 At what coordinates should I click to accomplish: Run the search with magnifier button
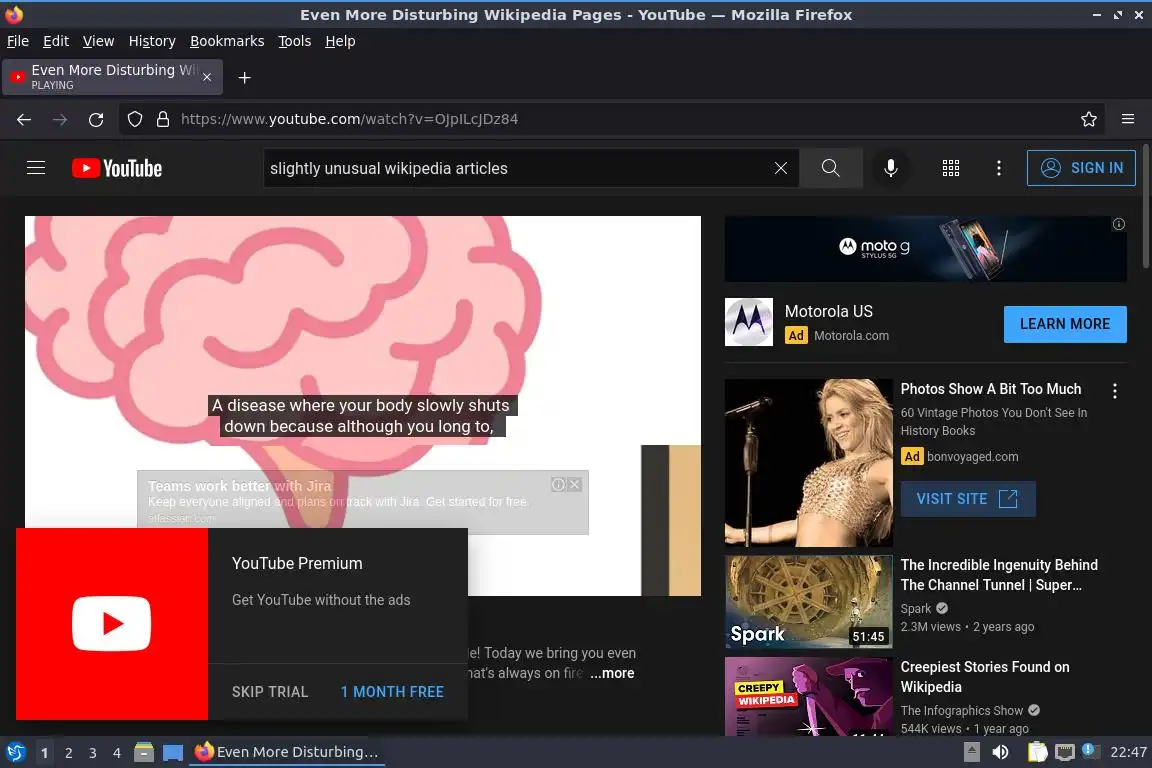pyautogui.click(x=831, y=168)
